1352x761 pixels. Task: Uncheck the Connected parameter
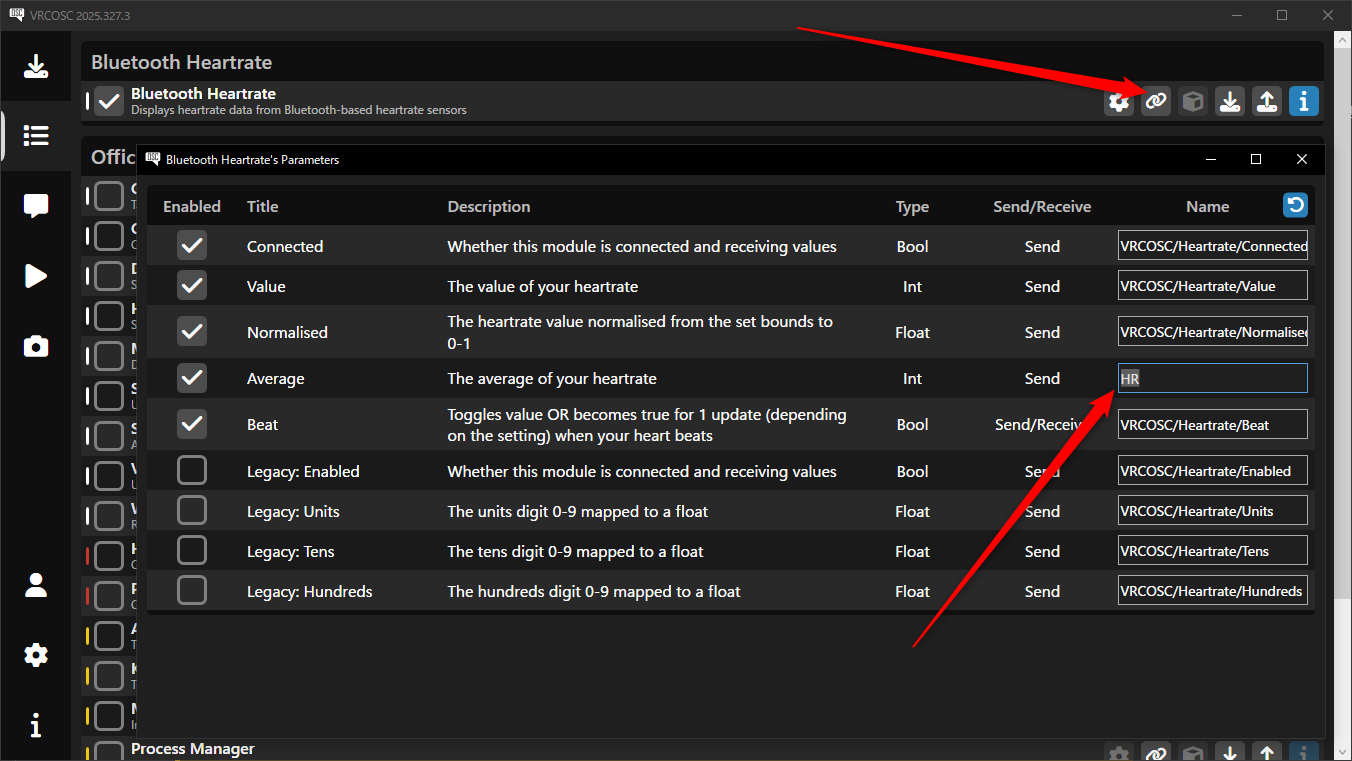coord(192,245)
